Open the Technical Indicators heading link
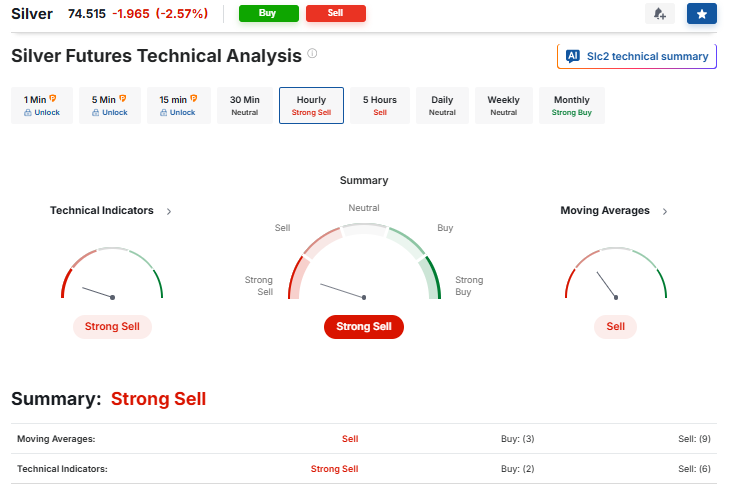The image size is (740, 487). tap(102, 210)
